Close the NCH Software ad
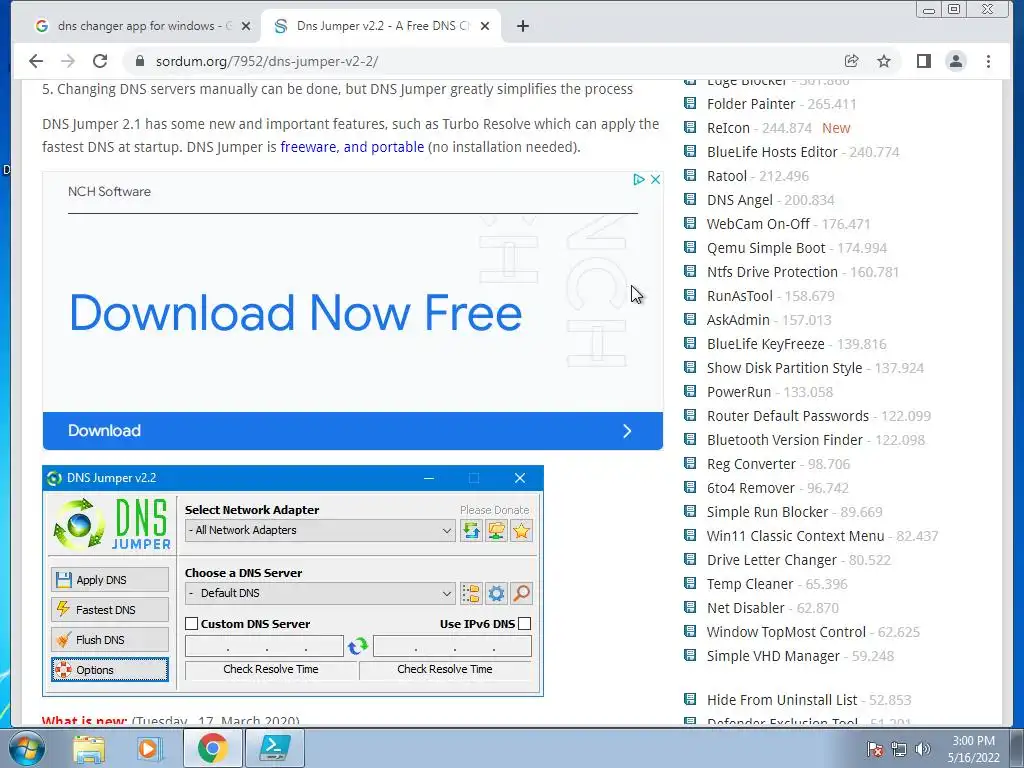1024x768 pixels. (x=655, y=179)
